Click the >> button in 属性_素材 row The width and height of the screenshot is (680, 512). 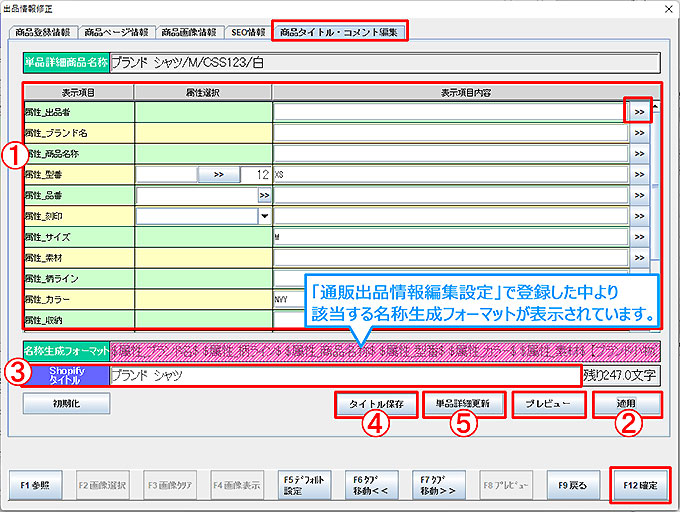[x=639, y=258]
